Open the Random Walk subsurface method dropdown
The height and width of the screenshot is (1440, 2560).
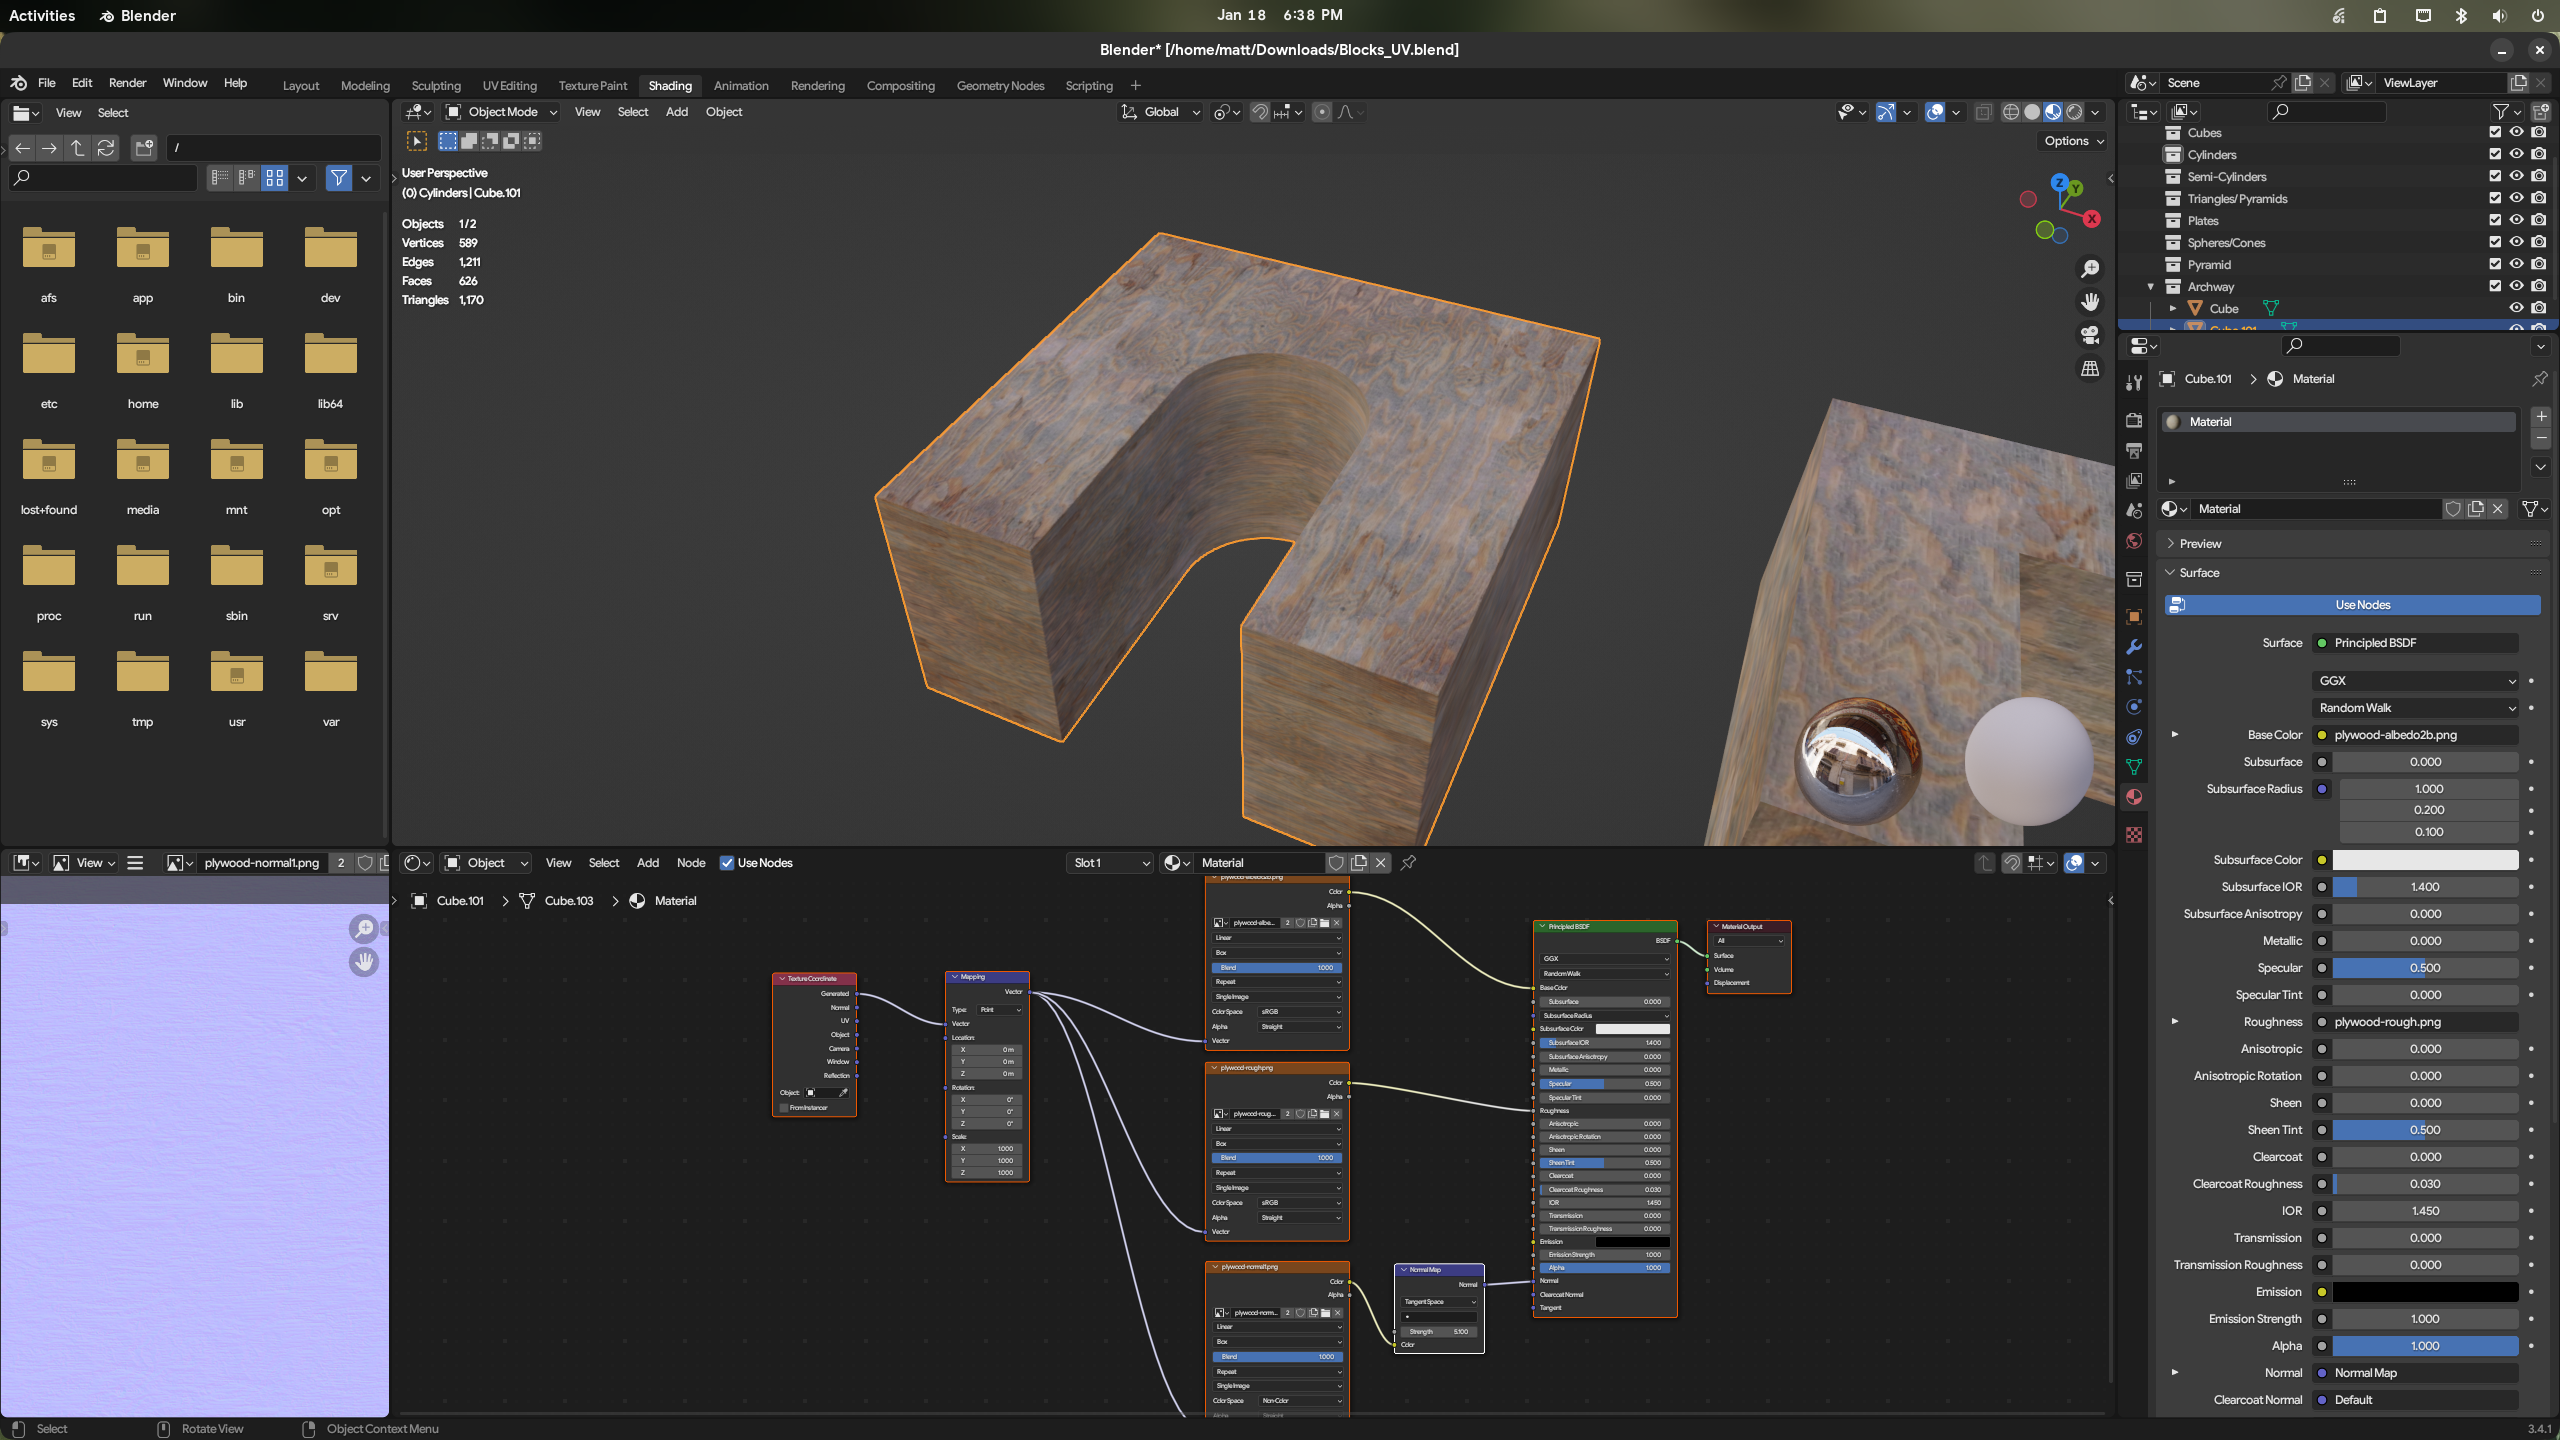click(2415, 708)
